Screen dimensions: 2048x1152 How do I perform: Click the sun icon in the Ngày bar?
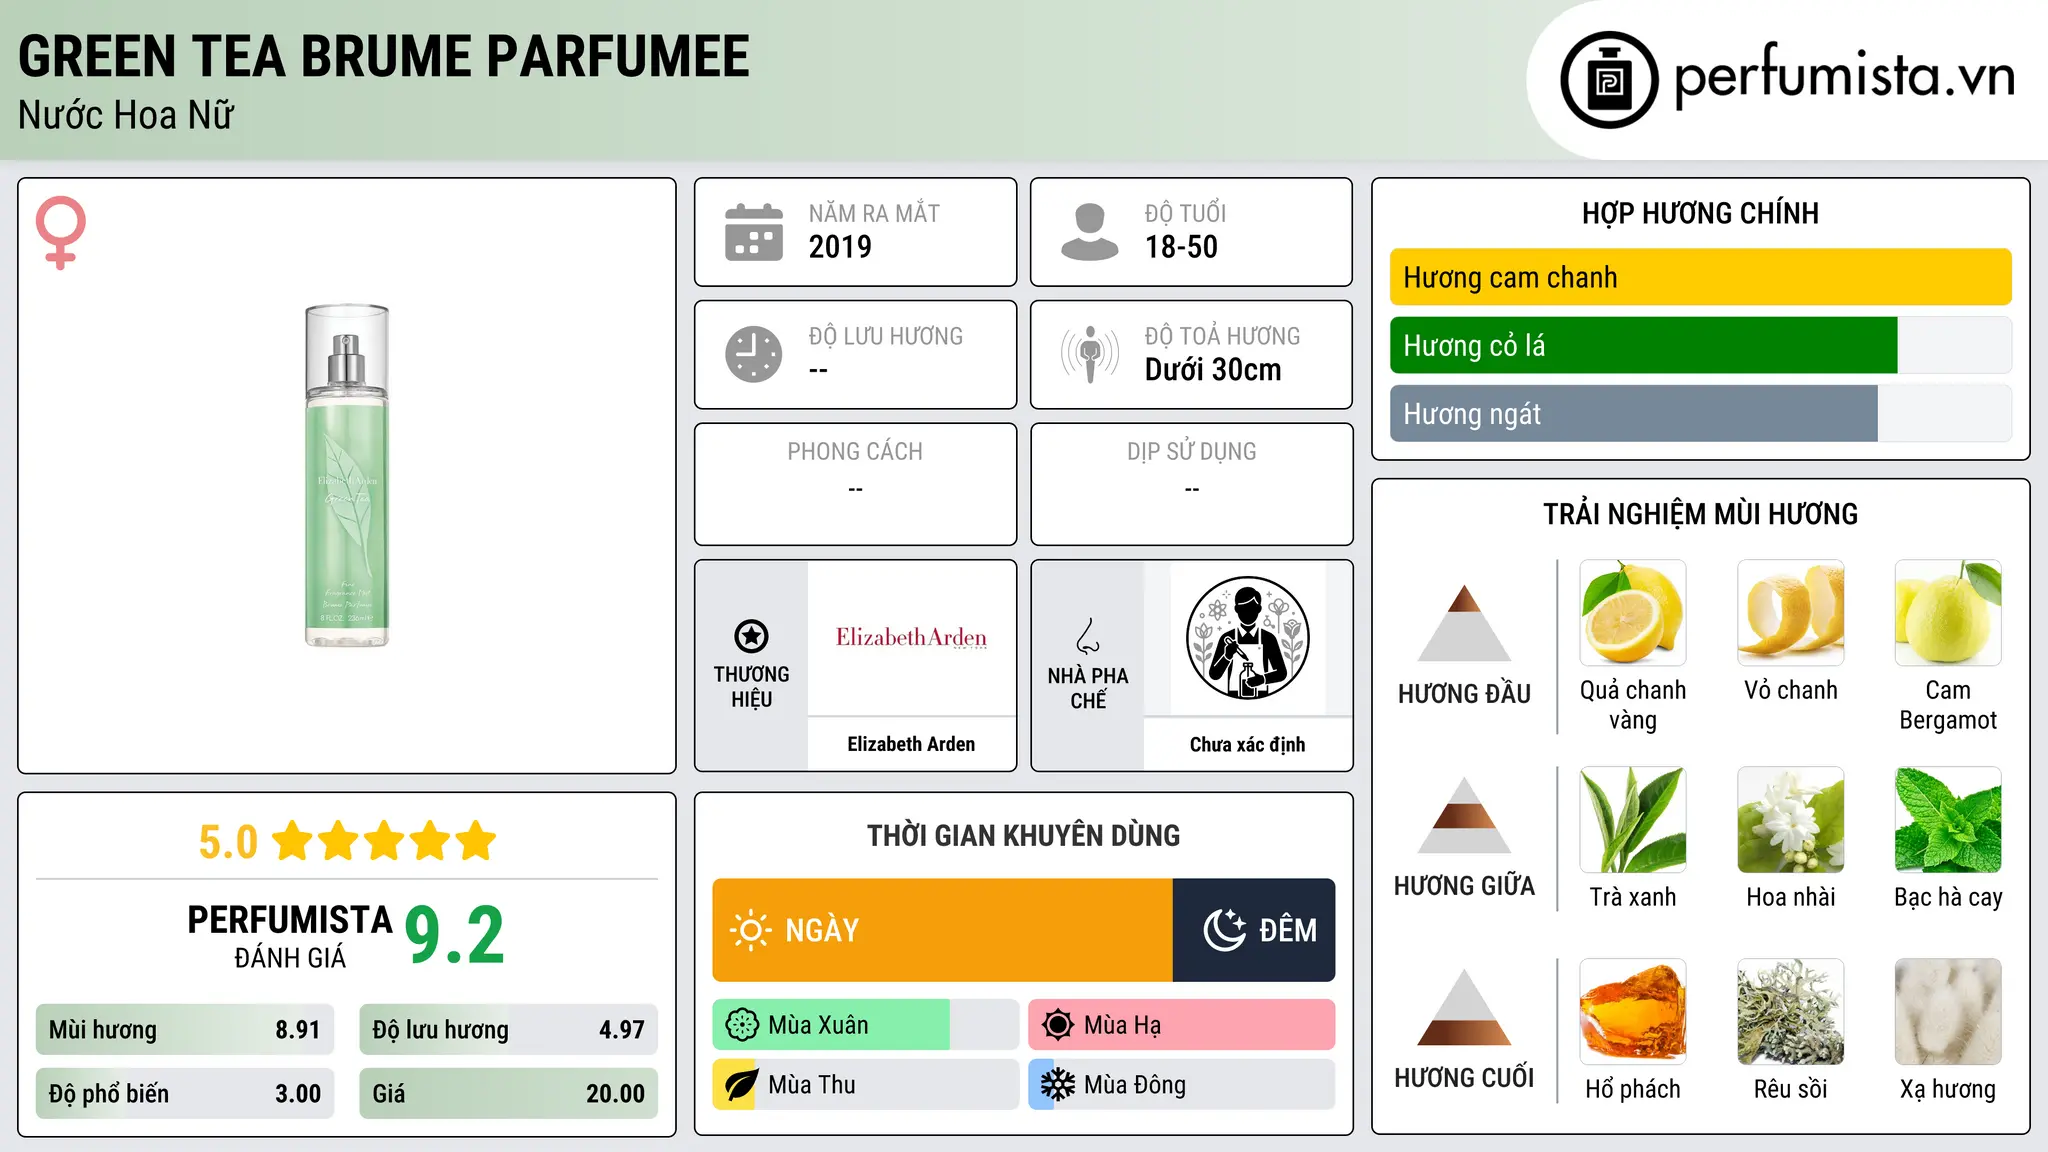tap(751, 930)
